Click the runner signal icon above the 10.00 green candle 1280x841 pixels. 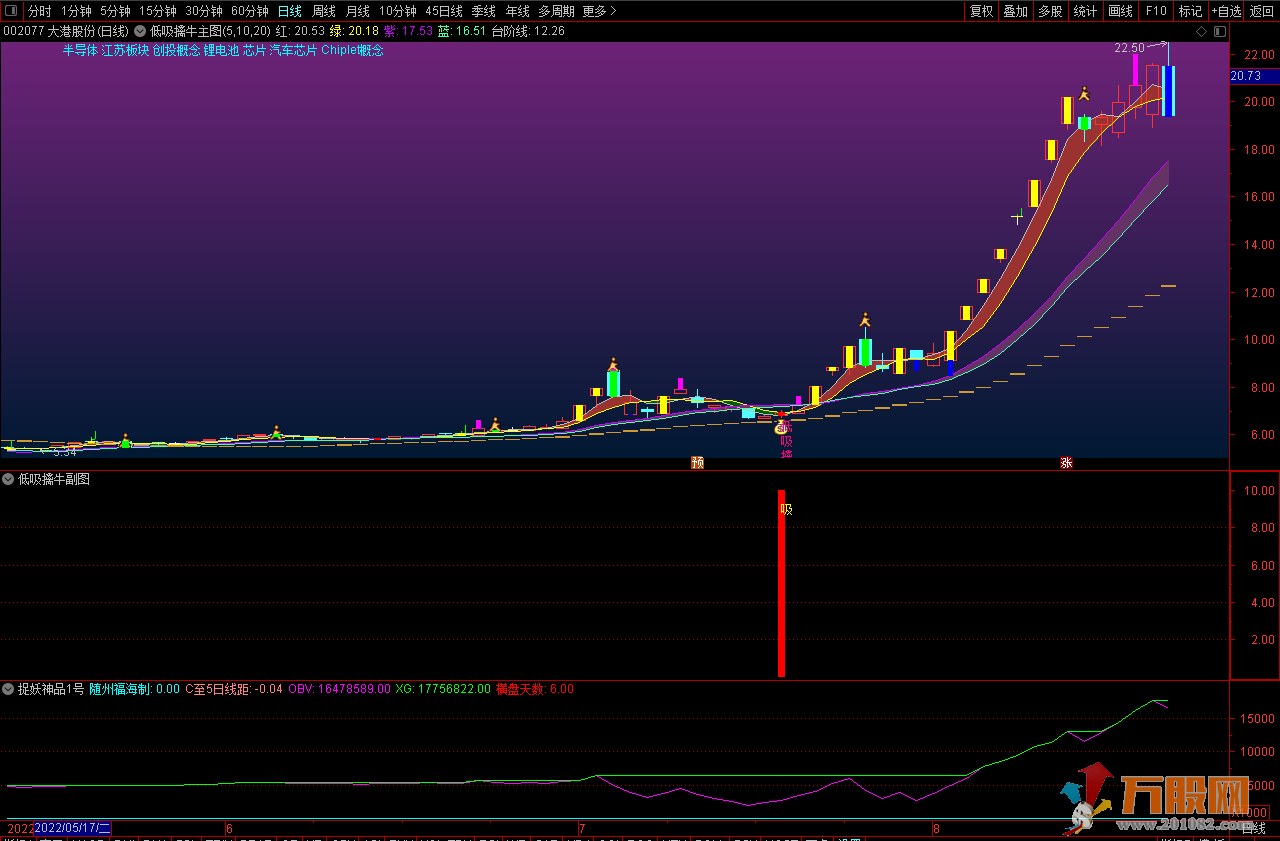pyautogui.click(x=864, y=320)
